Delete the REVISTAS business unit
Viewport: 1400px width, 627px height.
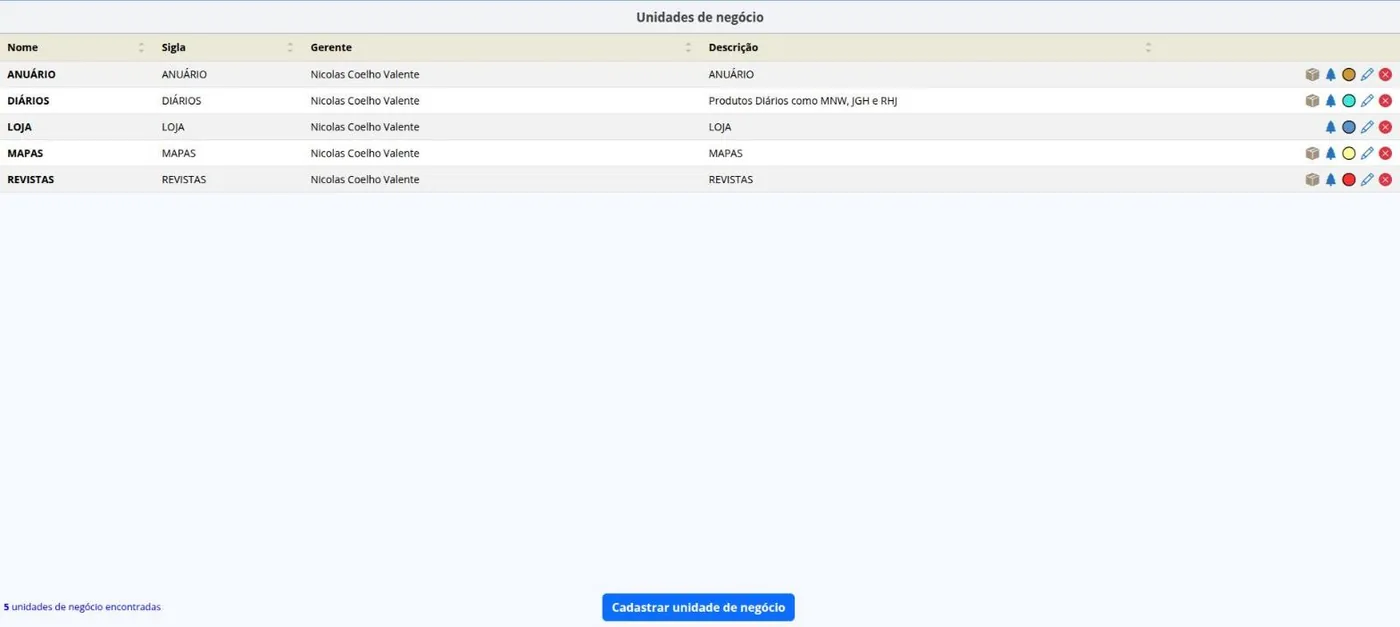[1385, 179]
